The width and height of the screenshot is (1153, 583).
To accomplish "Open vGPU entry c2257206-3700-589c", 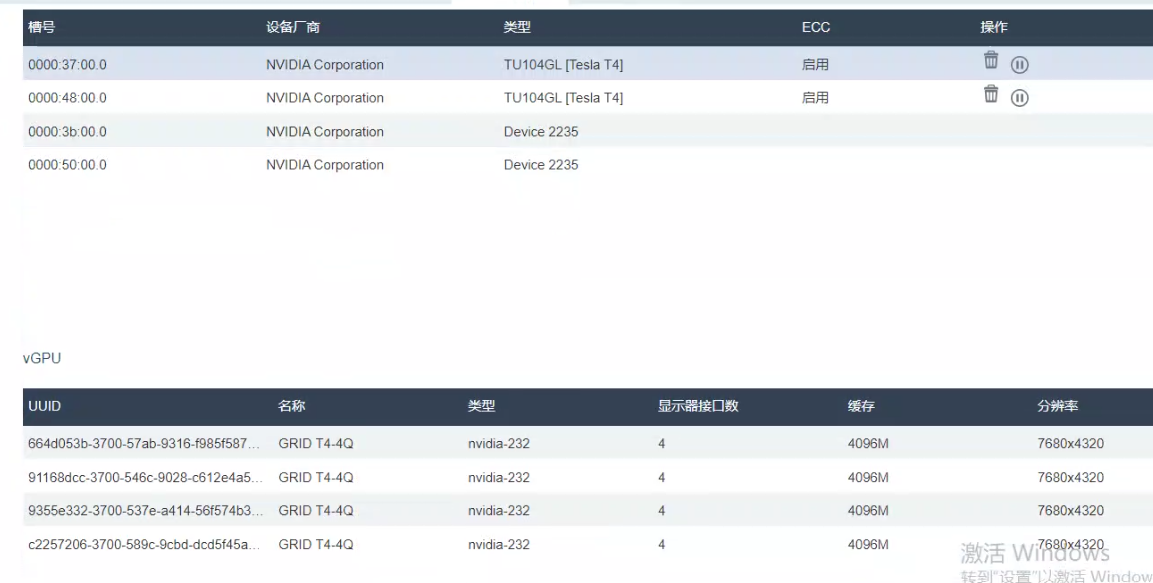I will pos(145,545).
